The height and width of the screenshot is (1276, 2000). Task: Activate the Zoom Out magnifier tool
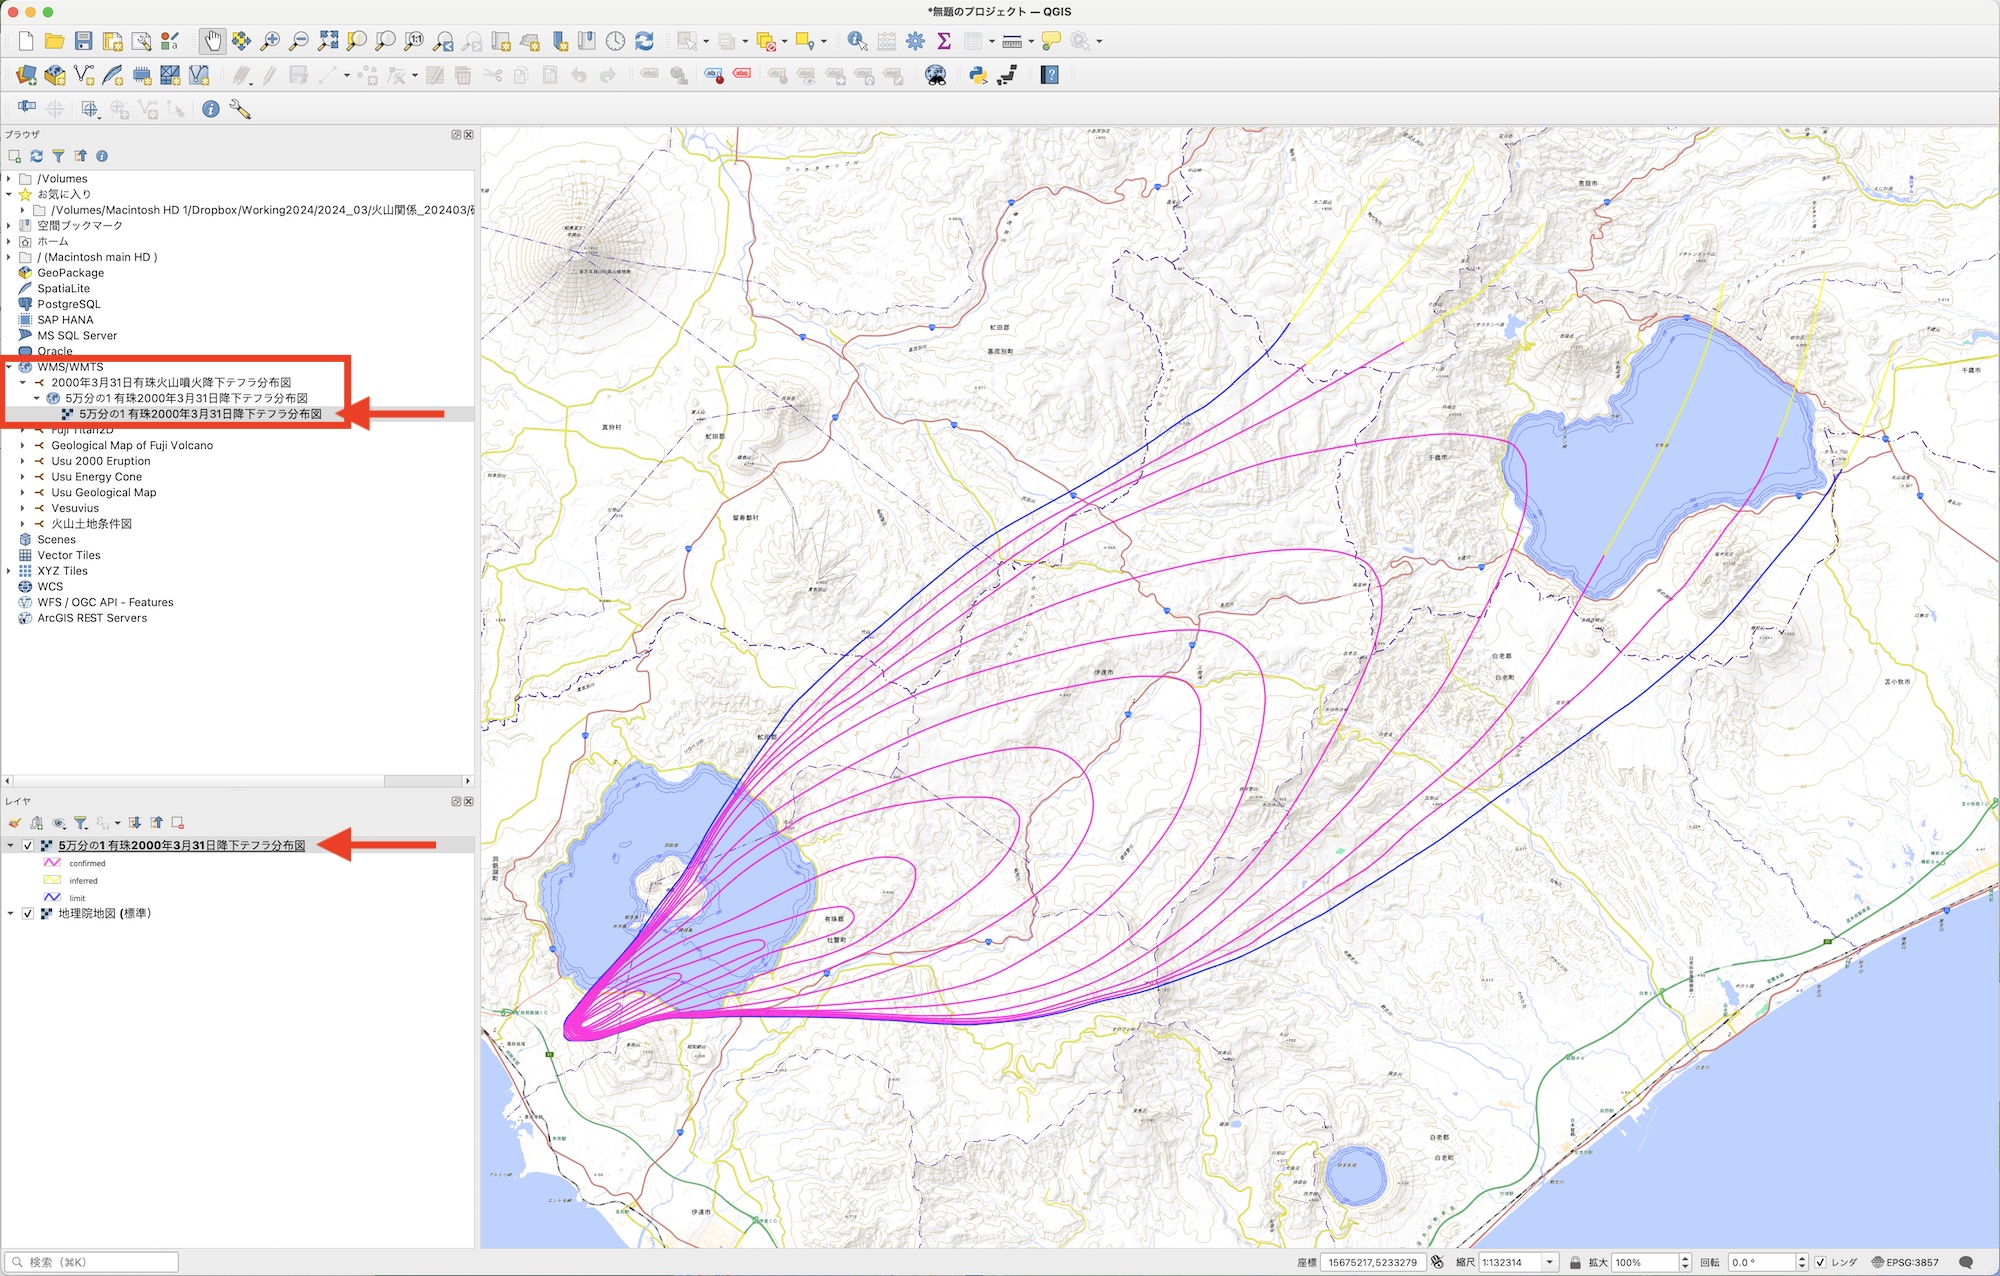[298, 41]
